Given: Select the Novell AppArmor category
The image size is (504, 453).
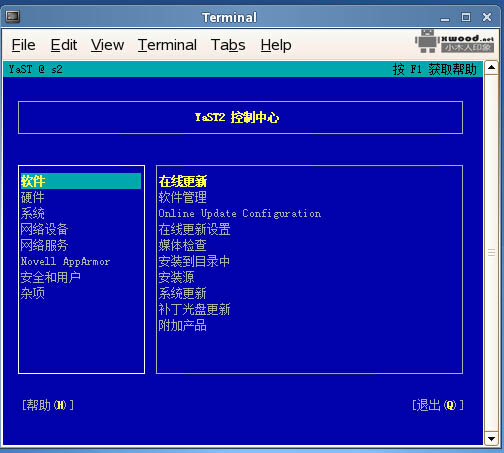Looking at the screenshot, I should coord(65,262).
